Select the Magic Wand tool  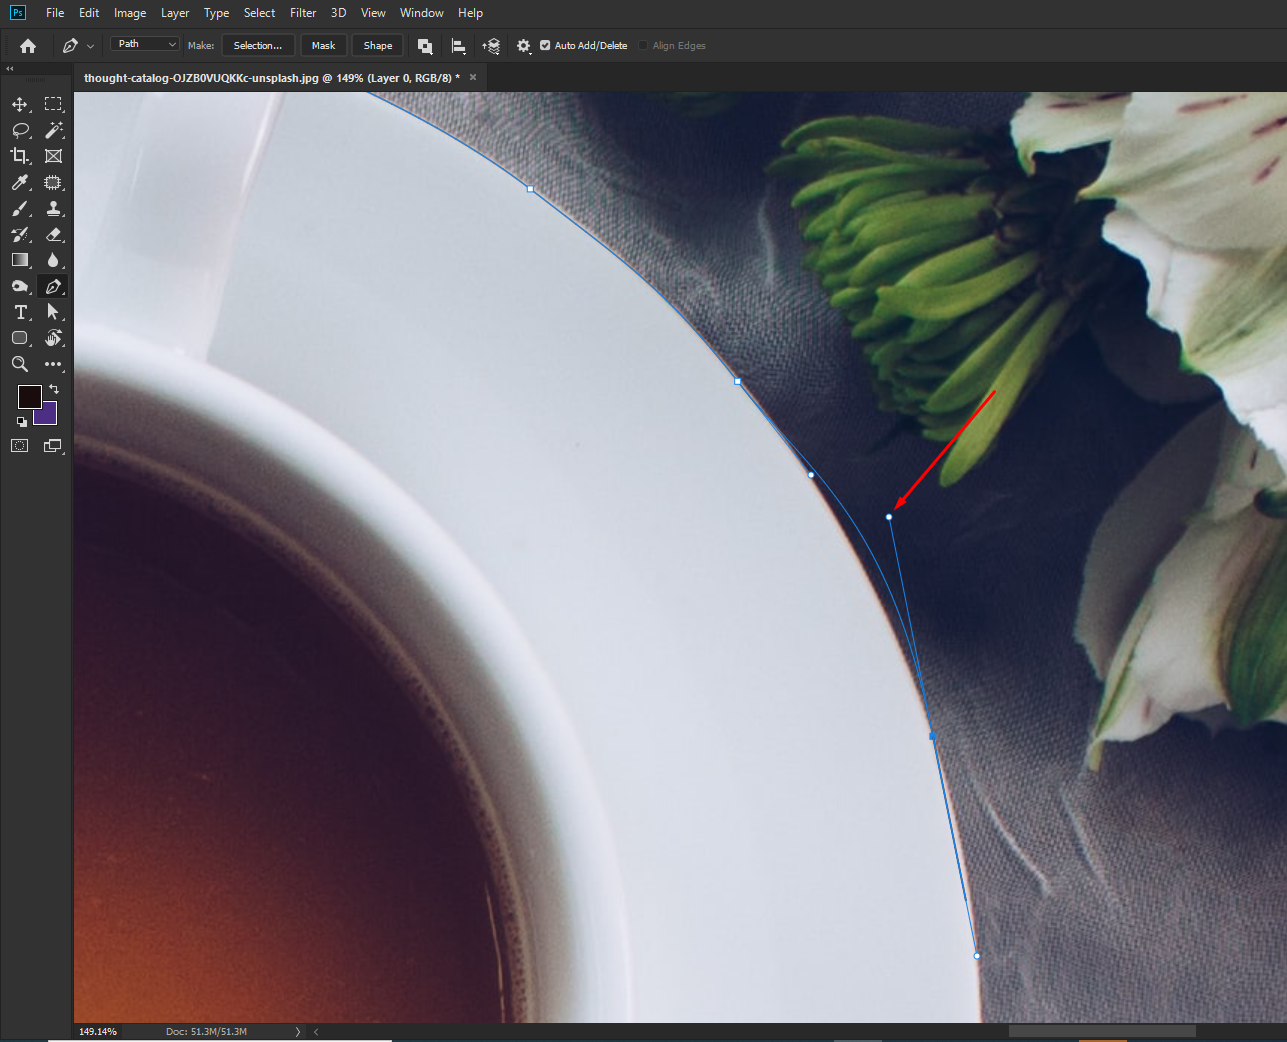(53, 130)
